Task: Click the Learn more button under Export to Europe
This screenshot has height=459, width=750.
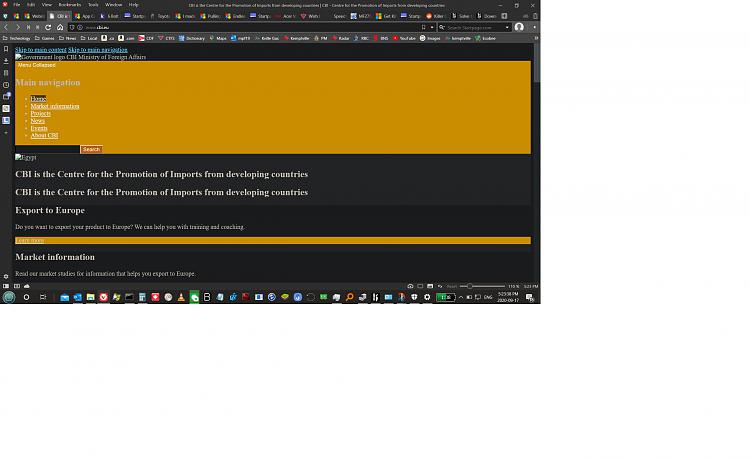Action: (273, 240)
